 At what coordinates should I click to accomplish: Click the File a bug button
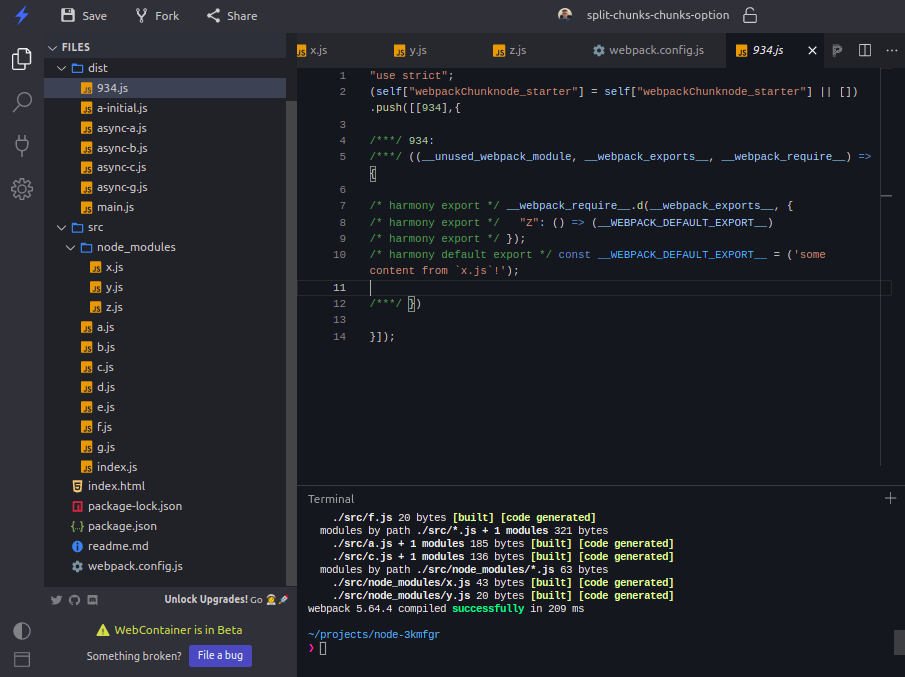coord(220,656)
